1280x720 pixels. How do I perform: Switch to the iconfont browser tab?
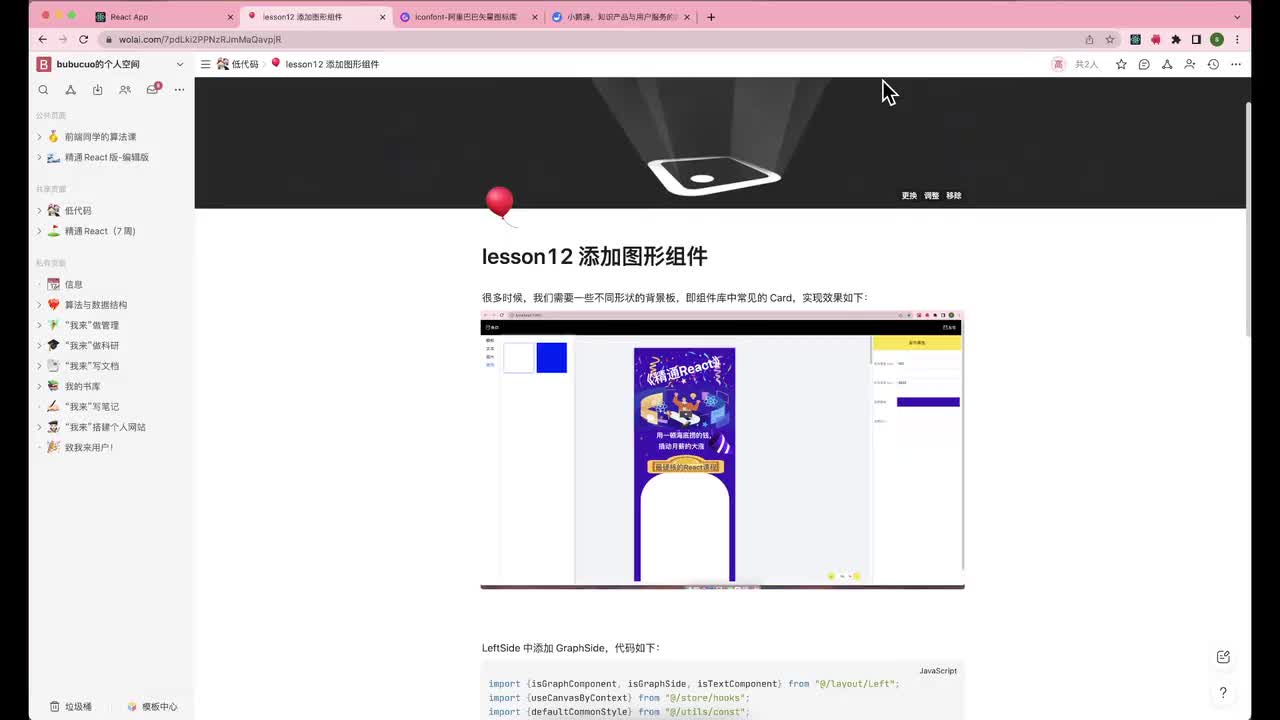468,17
